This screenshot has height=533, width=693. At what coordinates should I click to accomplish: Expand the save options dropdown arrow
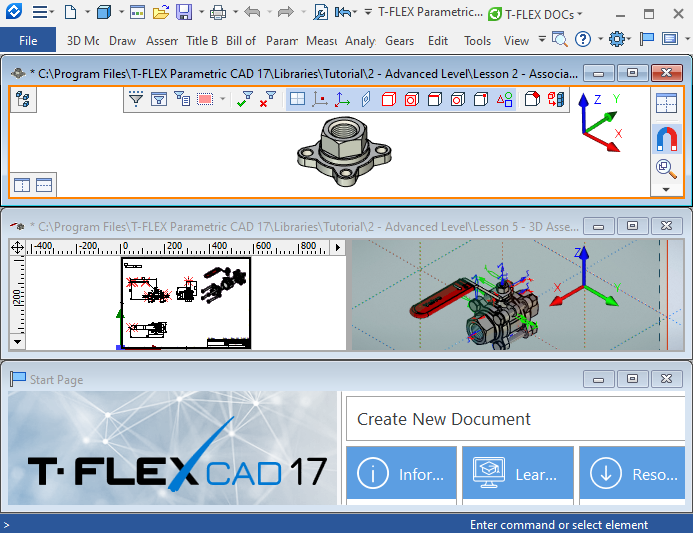[201, 12]
